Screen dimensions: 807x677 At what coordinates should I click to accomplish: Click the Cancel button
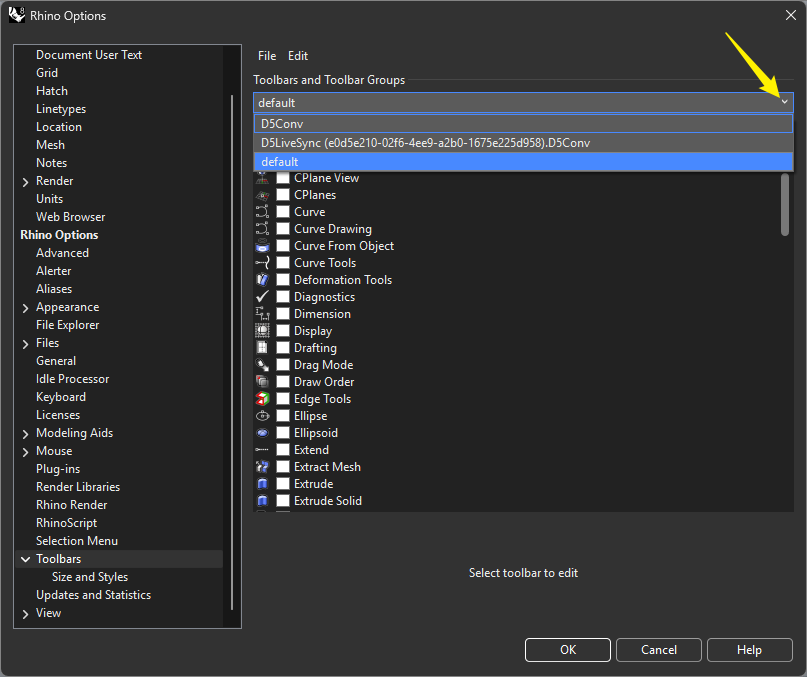point(659,650)
